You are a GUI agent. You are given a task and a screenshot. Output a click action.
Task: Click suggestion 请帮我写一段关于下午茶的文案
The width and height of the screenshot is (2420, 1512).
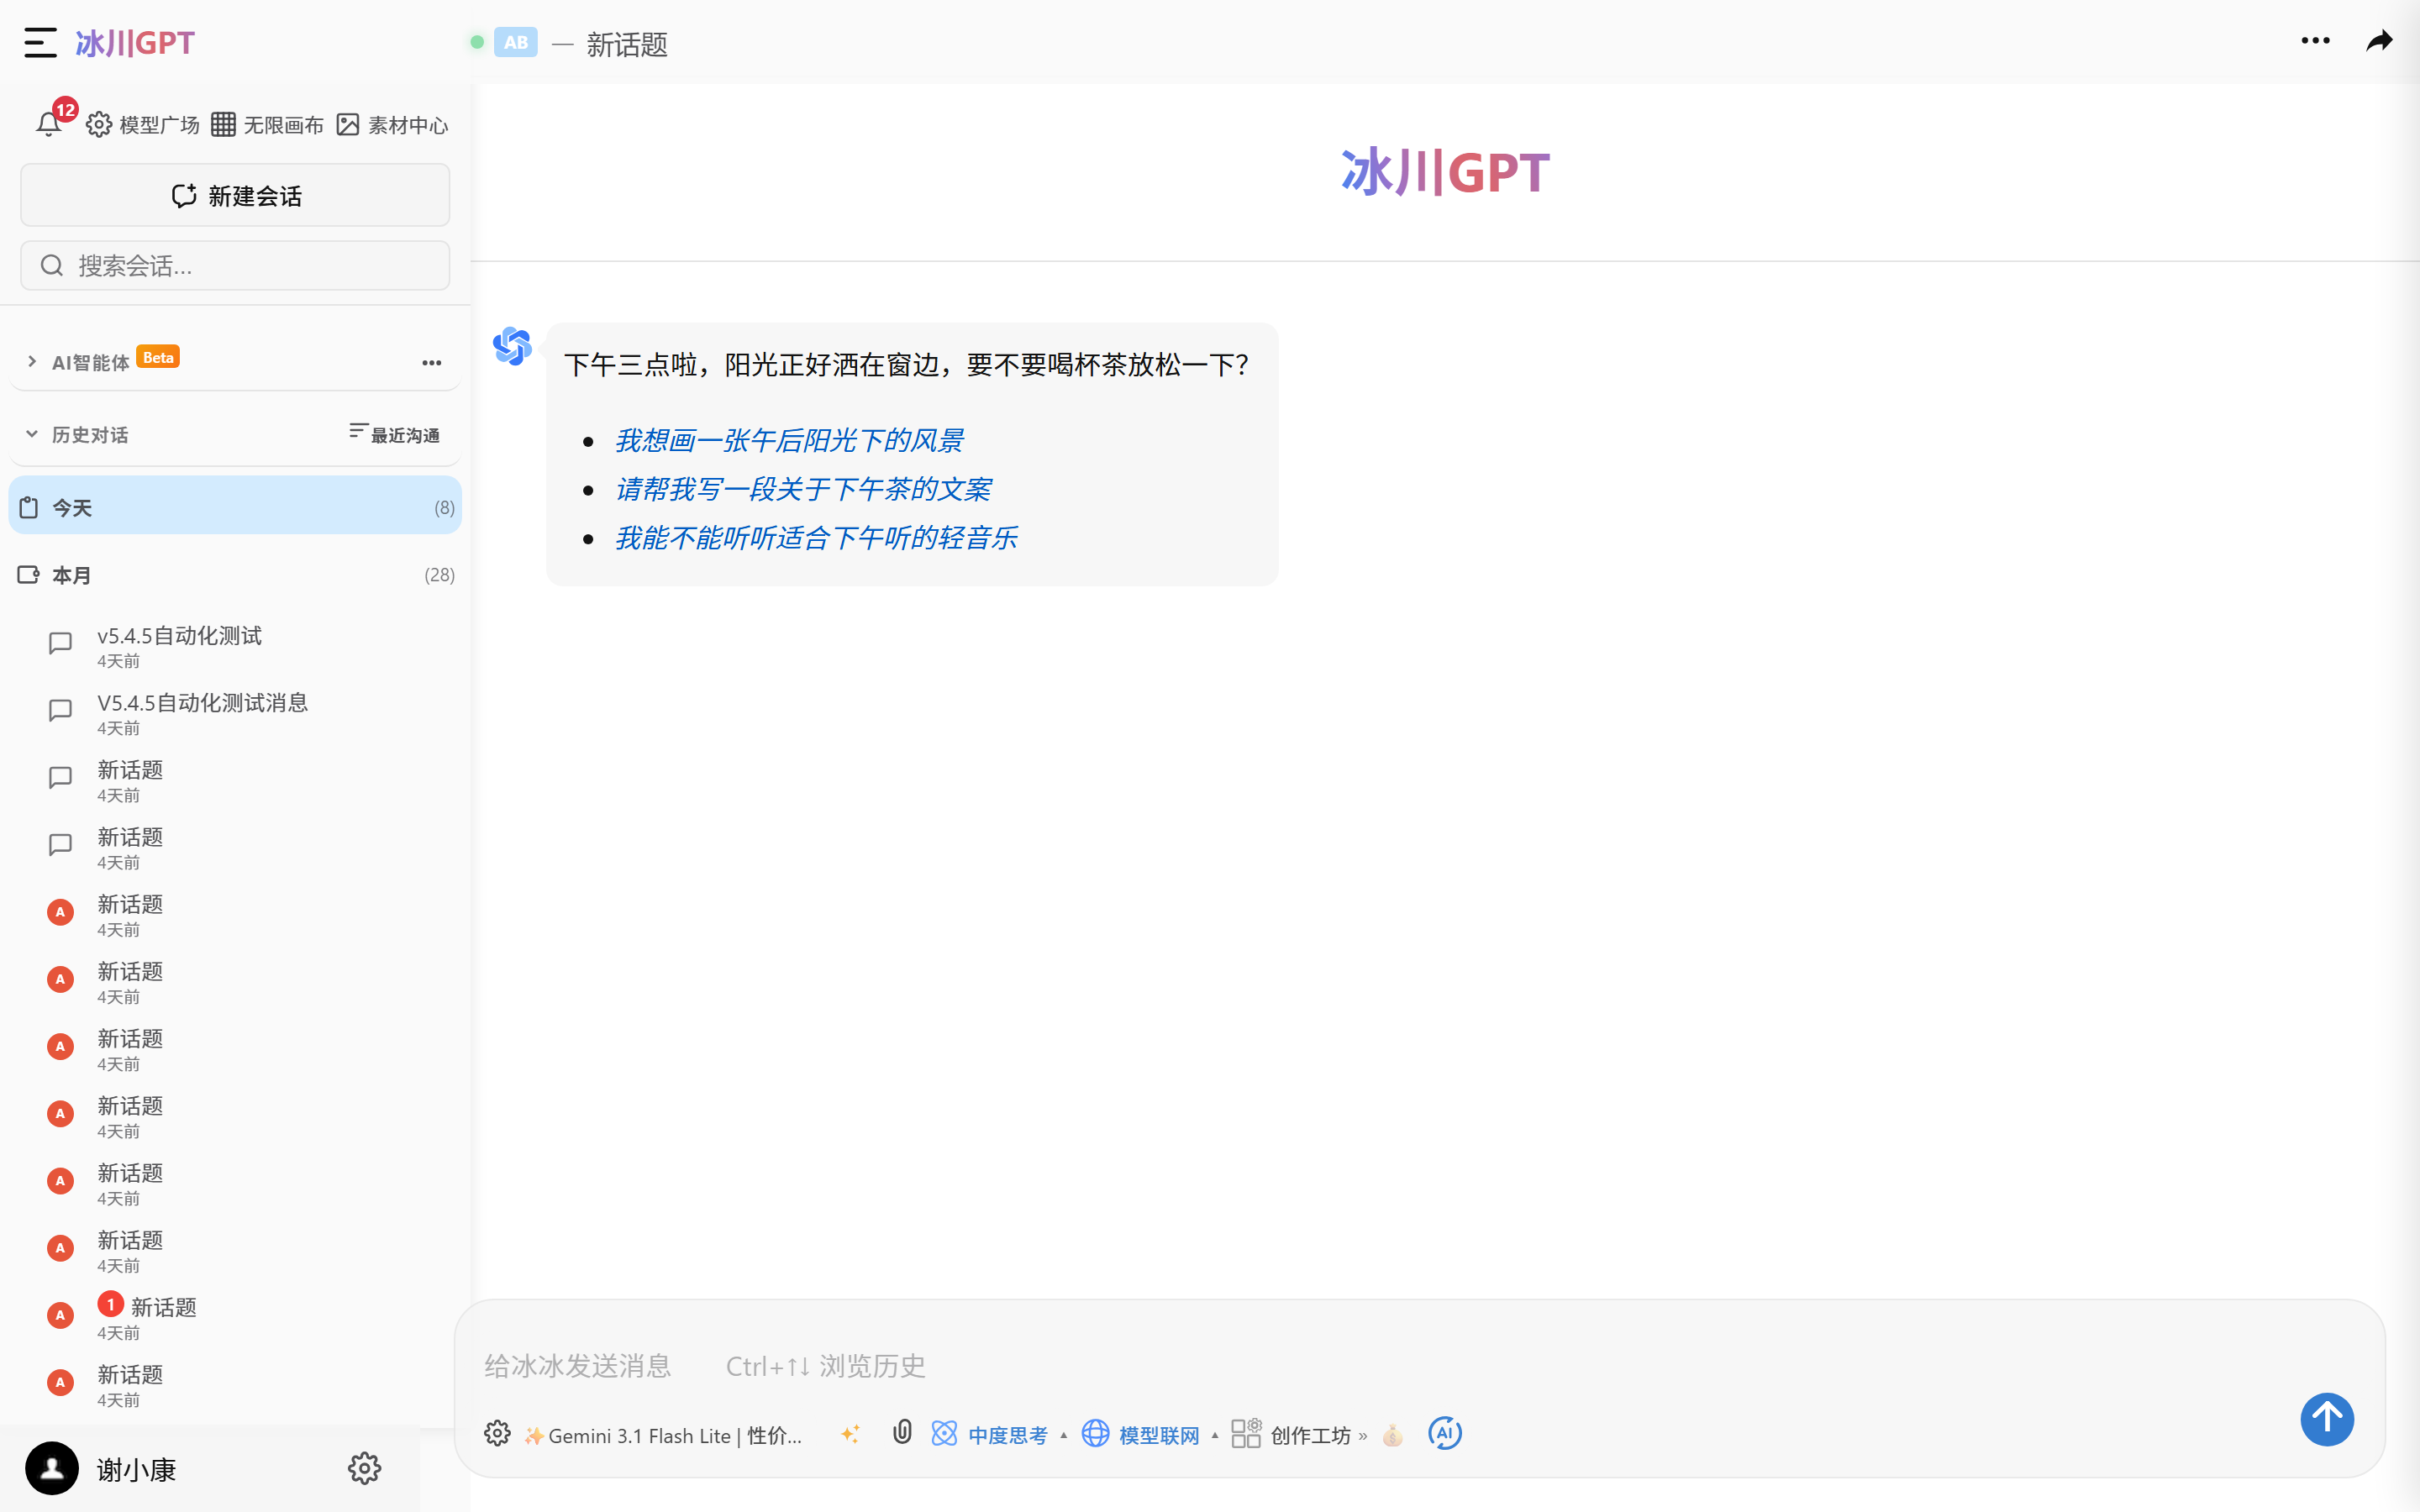(803, 488)
